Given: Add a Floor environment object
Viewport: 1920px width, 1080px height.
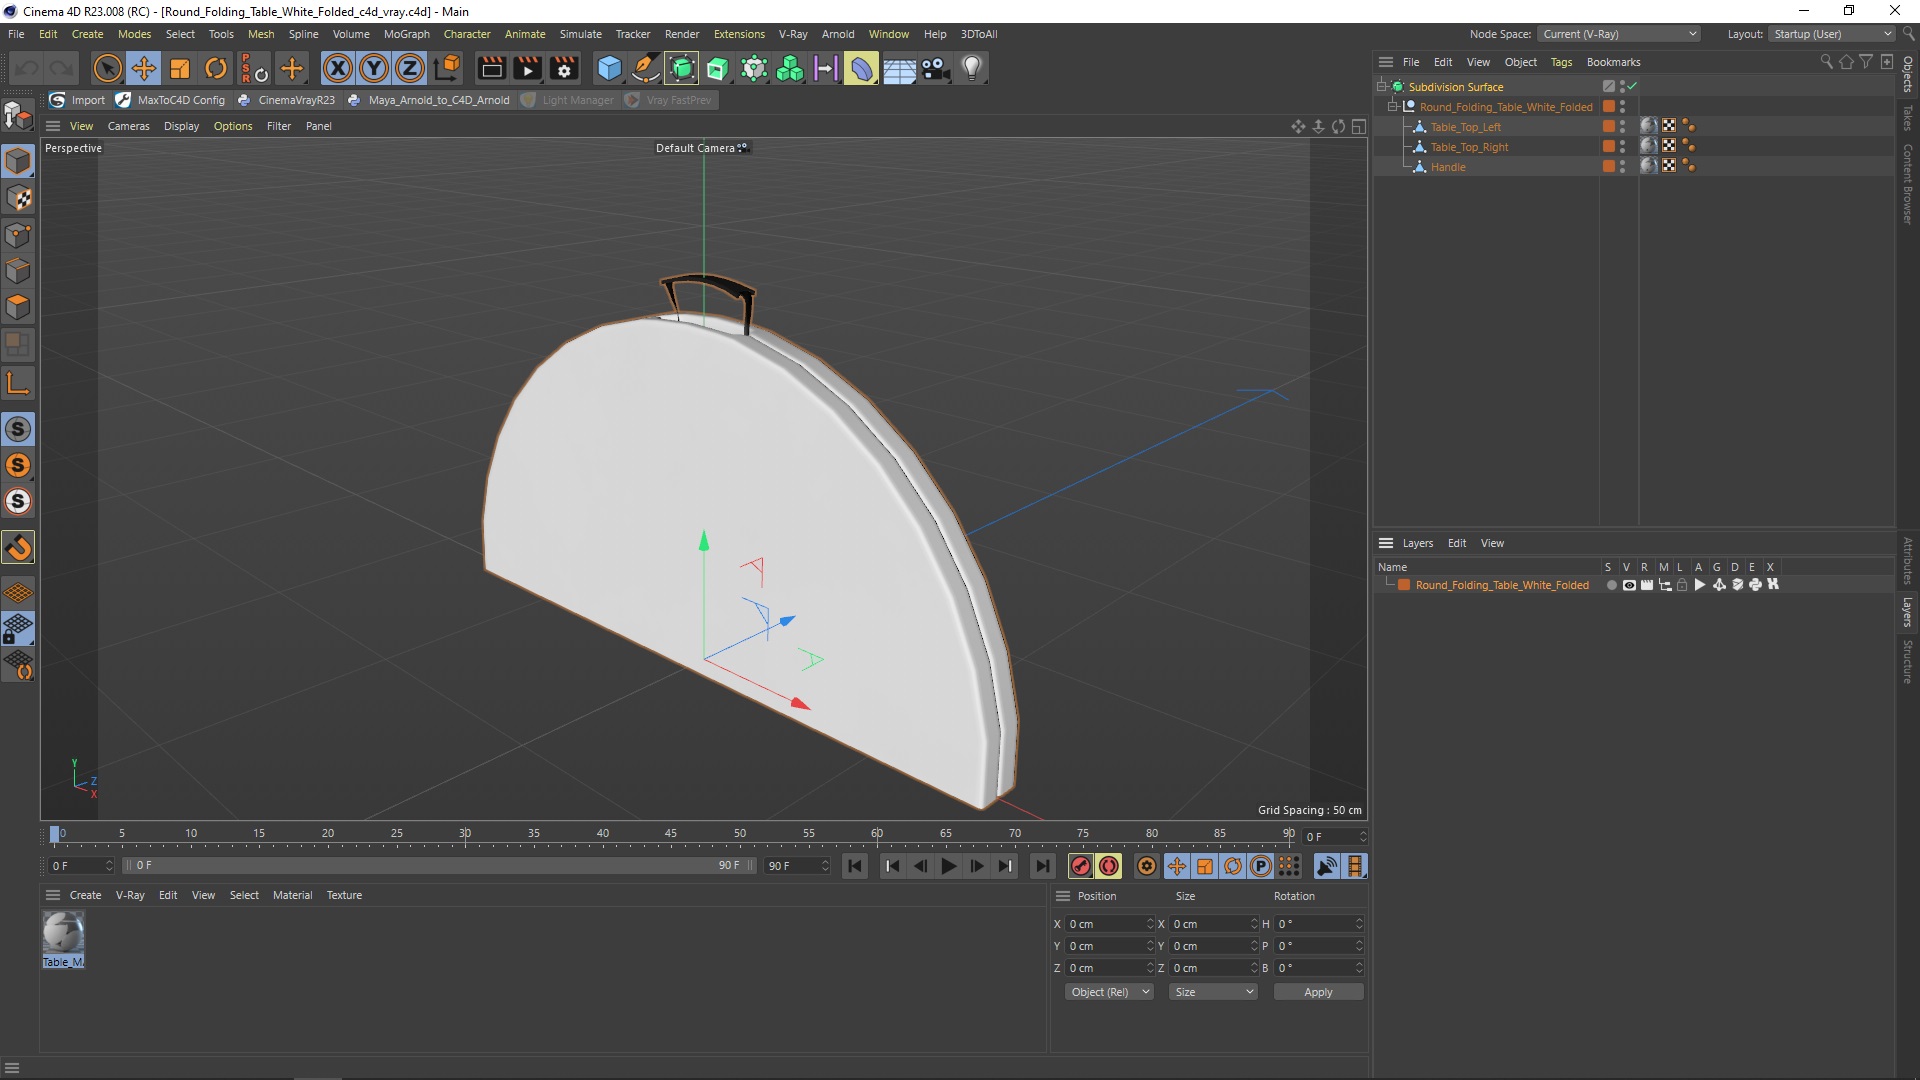Looking at the screenshot, I should (x=899, y=69).
